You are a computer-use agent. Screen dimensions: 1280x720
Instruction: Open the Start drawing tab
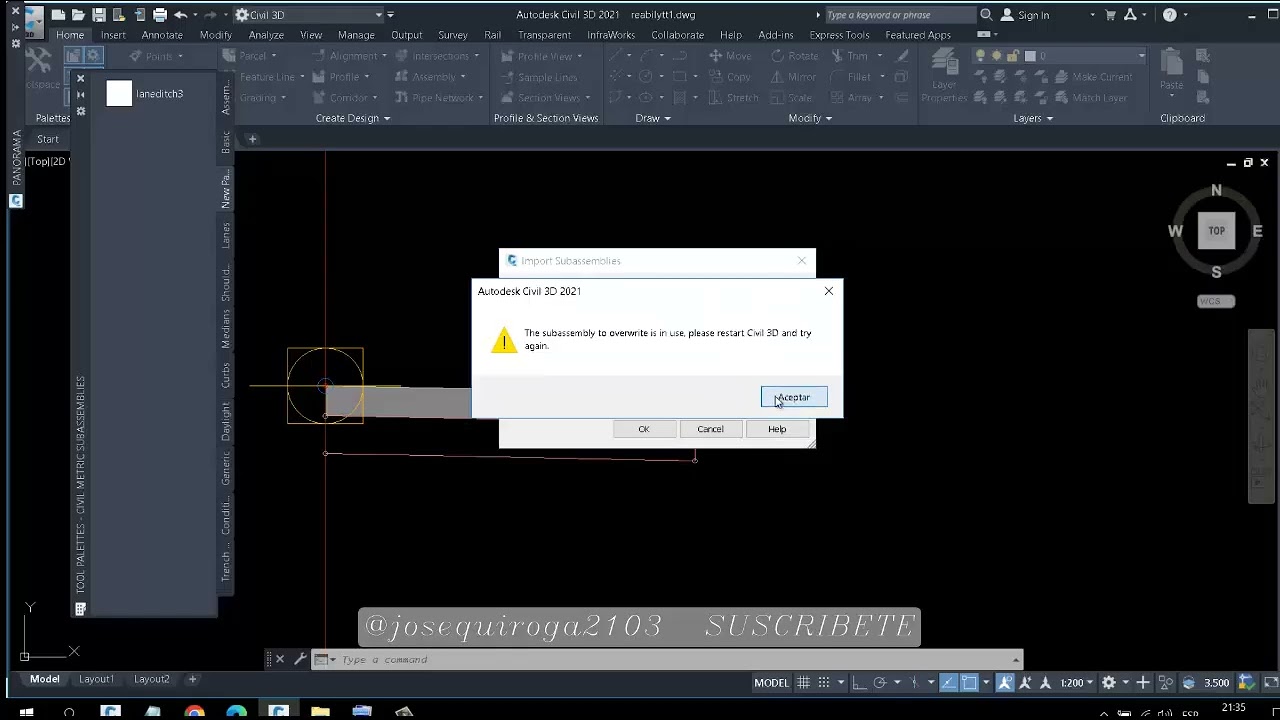48,139
